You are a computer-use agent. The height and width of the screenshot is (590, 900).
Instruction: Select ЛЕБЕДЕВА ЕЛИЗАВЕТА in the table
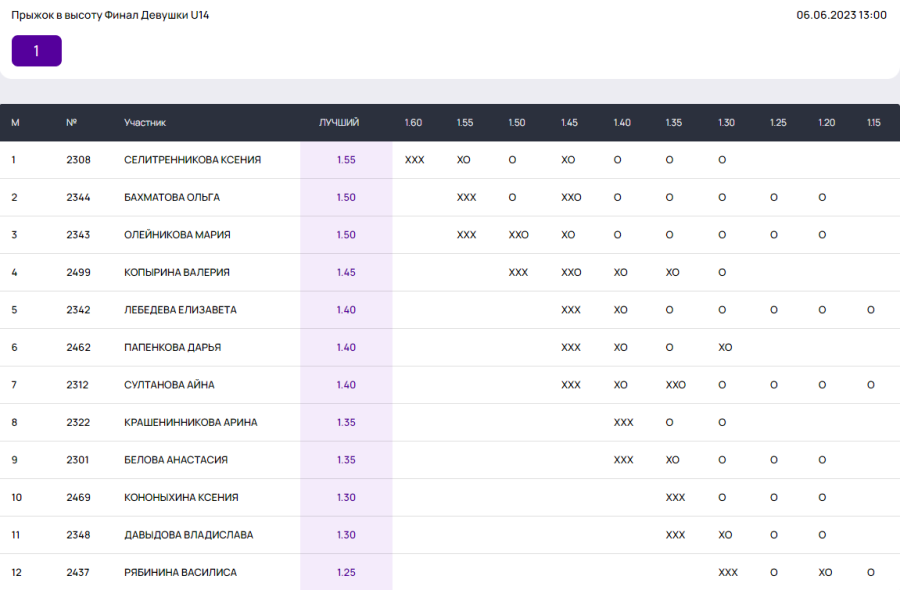(x=180, y=310)
